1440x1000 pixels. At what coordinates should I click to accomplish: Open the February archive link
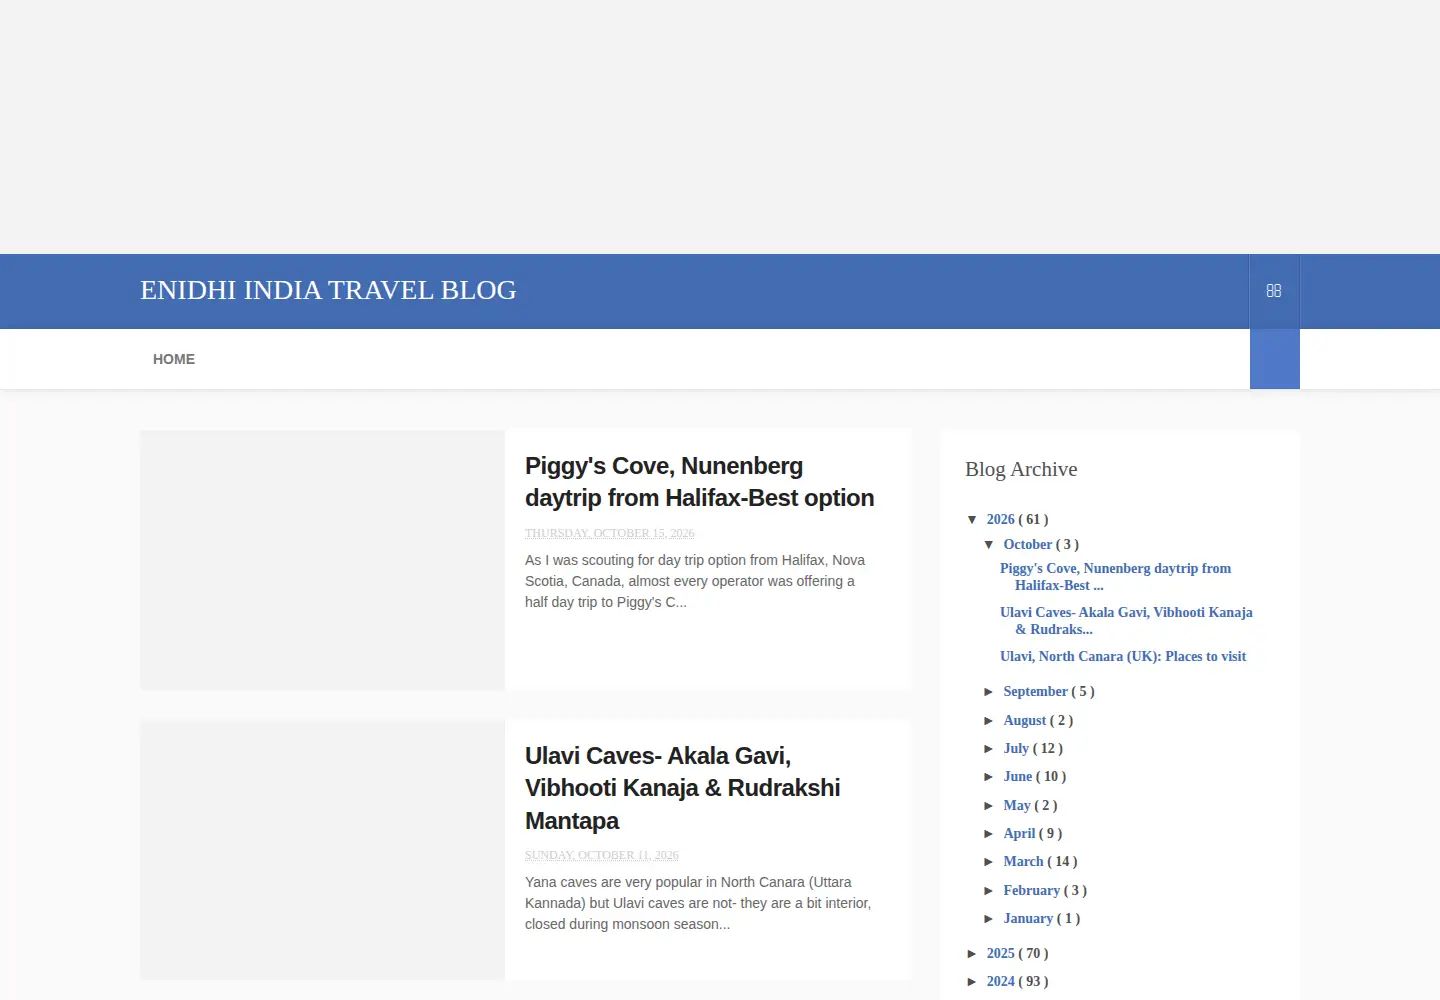(1031, 890)
